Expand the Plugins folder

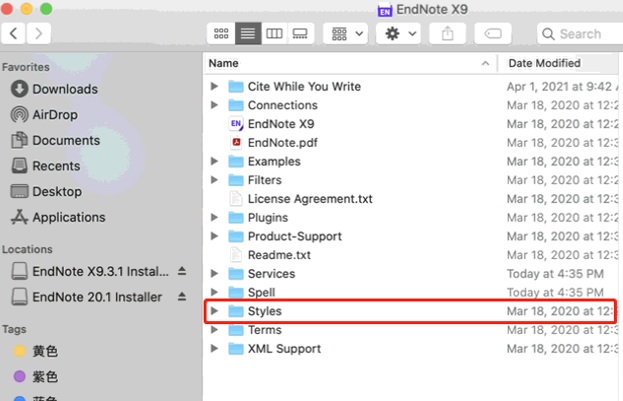tap(214, 217)
